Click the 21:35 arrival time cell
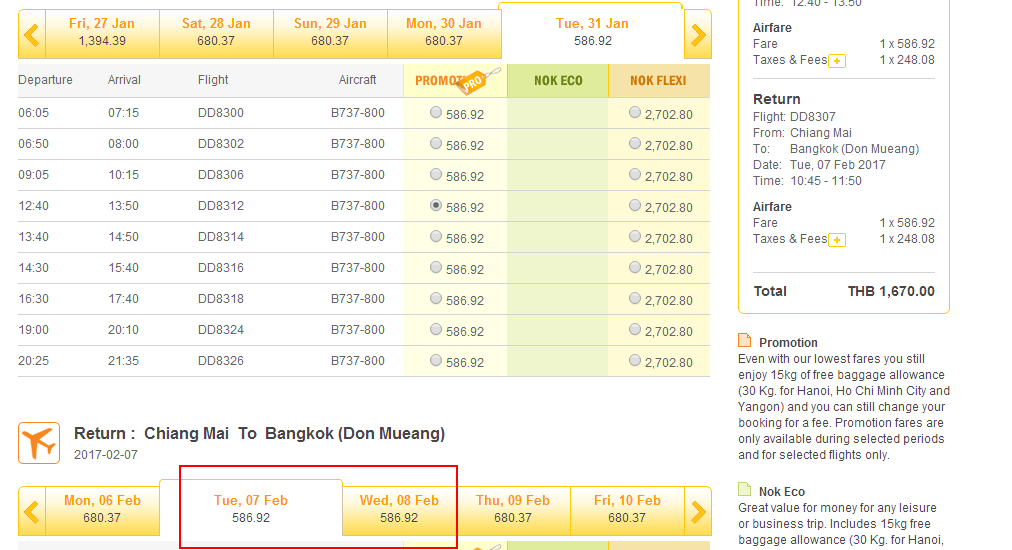The height and width of the screenshot is (550, 1012). coord(123,361)
